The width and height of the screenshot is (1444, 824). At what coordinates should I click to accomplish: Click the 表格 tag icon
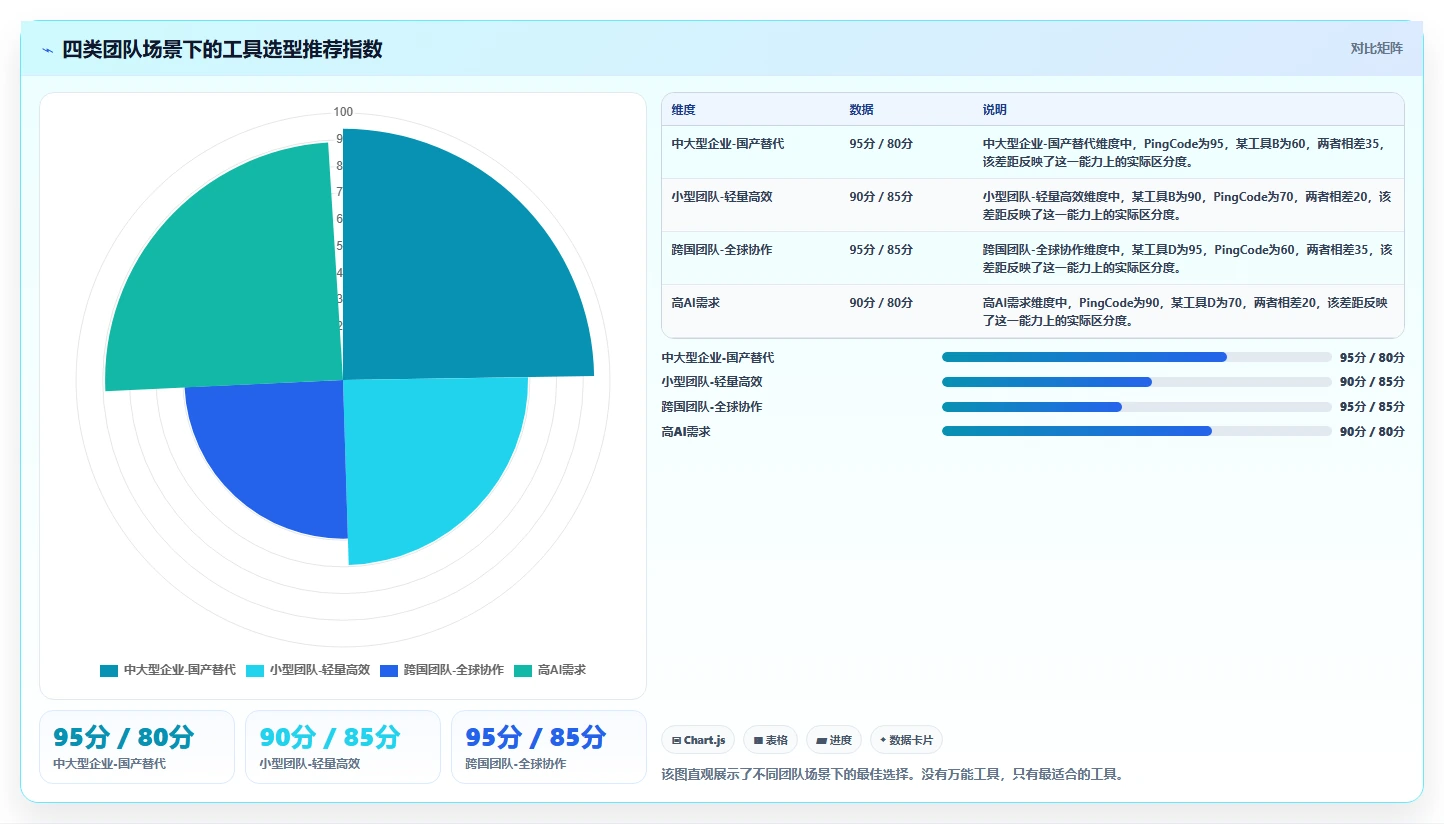point(758,741)
